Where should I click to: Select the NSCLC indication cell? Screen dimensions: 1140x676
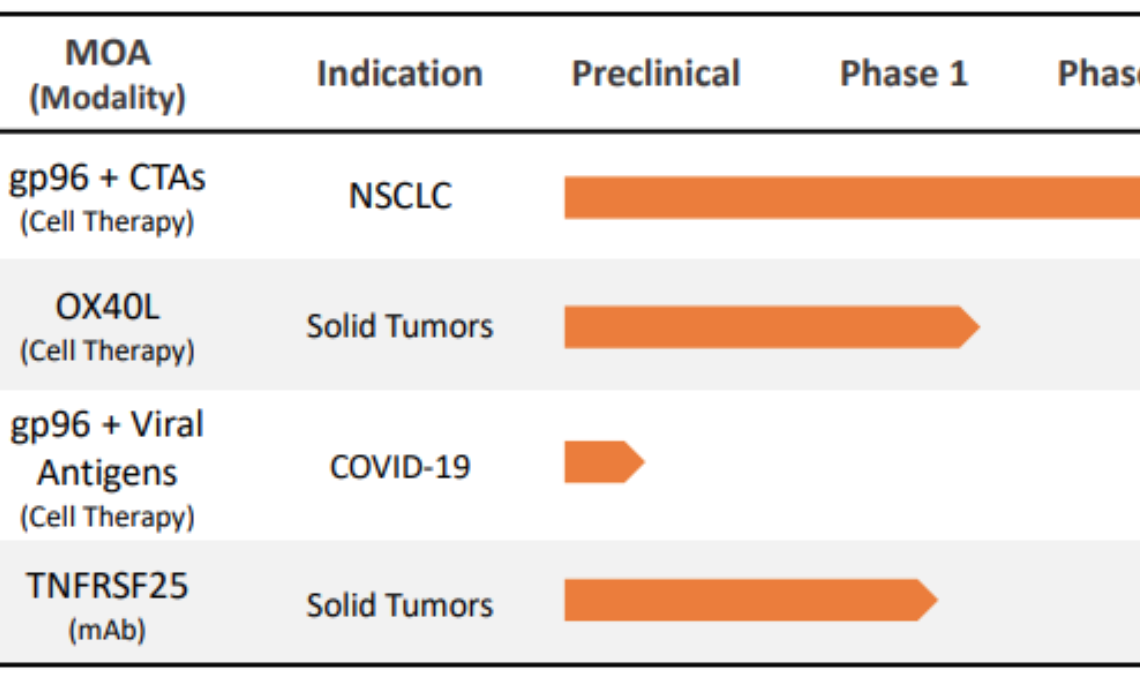(400, 196)
